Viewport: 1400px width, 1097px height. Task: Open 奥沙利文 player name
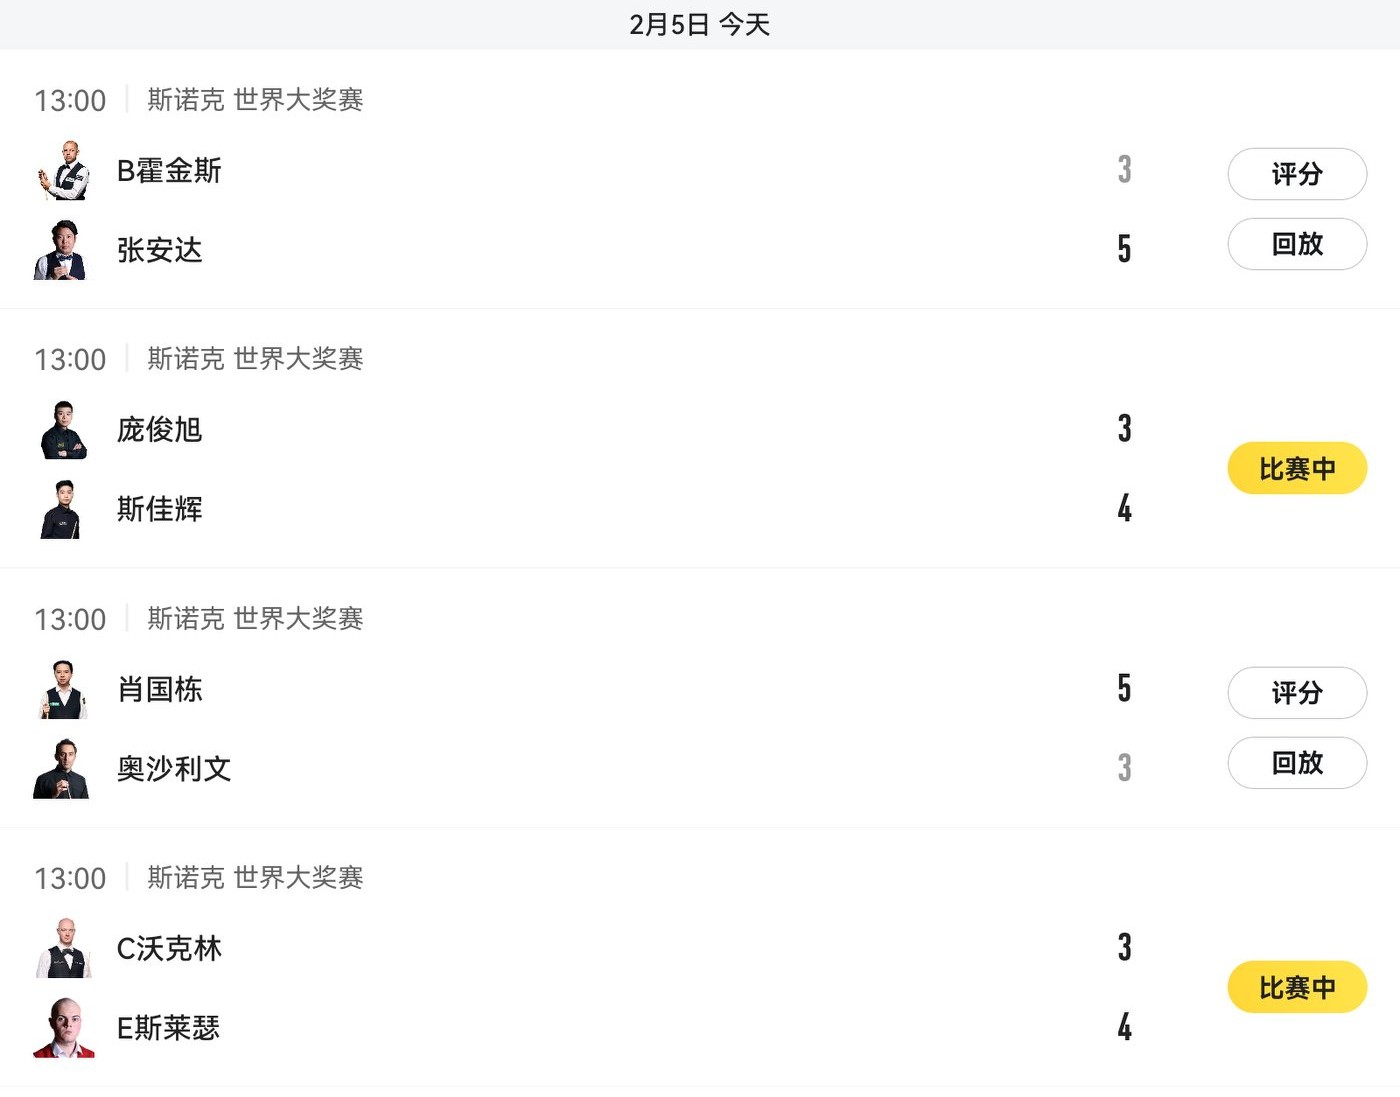click(x=174, y=768)
